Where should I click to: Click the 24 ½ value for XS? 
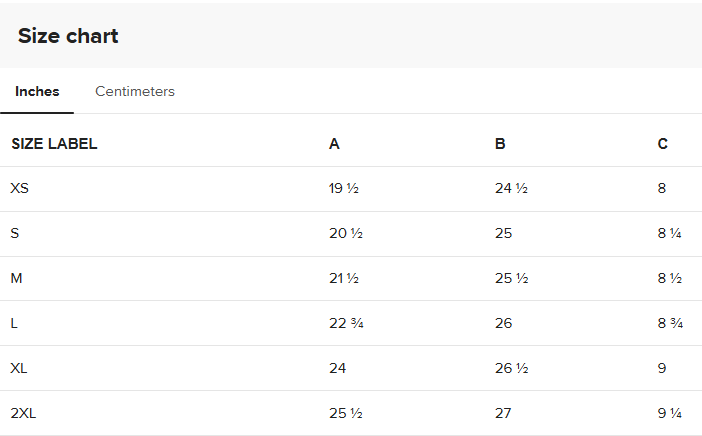pyautogui.click(x=511, y=188)
